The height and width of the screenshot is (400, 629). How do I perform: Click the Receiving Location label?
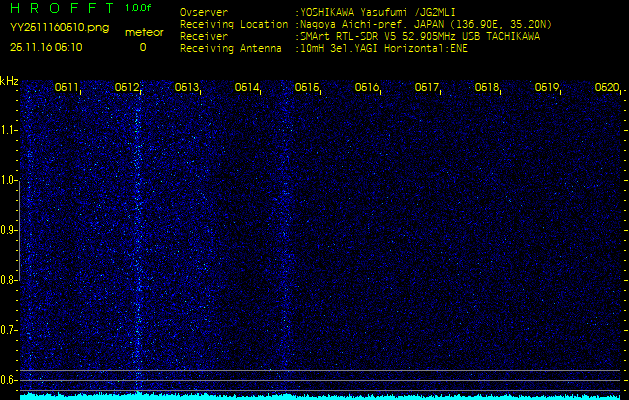point(234,24)
